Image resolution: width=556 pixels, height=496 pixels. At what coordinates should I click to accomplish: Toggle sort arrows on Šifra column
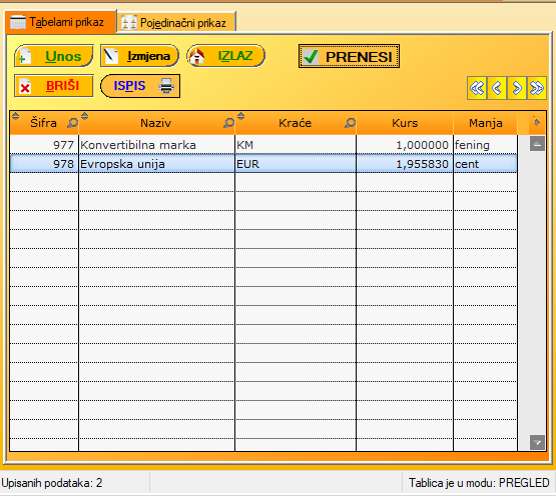(15, 116)
